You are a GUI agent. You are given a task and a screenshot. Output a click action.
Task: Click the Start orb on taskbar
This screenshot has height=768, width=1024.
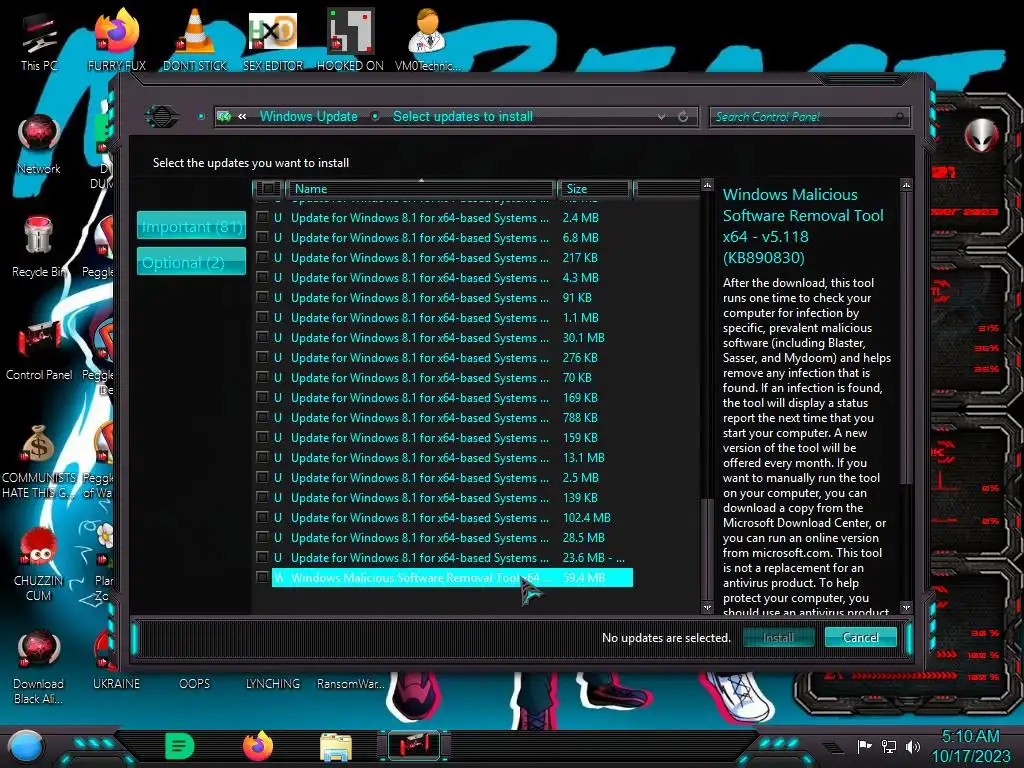26,746
